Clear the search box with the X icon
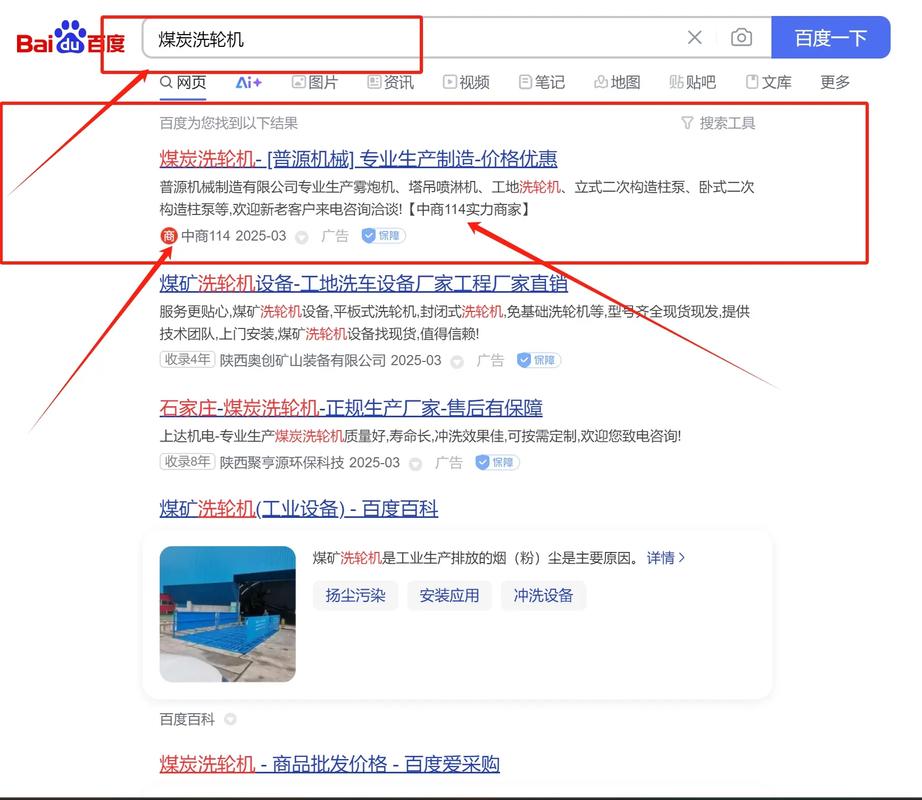This screenshot has width=922, height=800. (x=694, y=38)
